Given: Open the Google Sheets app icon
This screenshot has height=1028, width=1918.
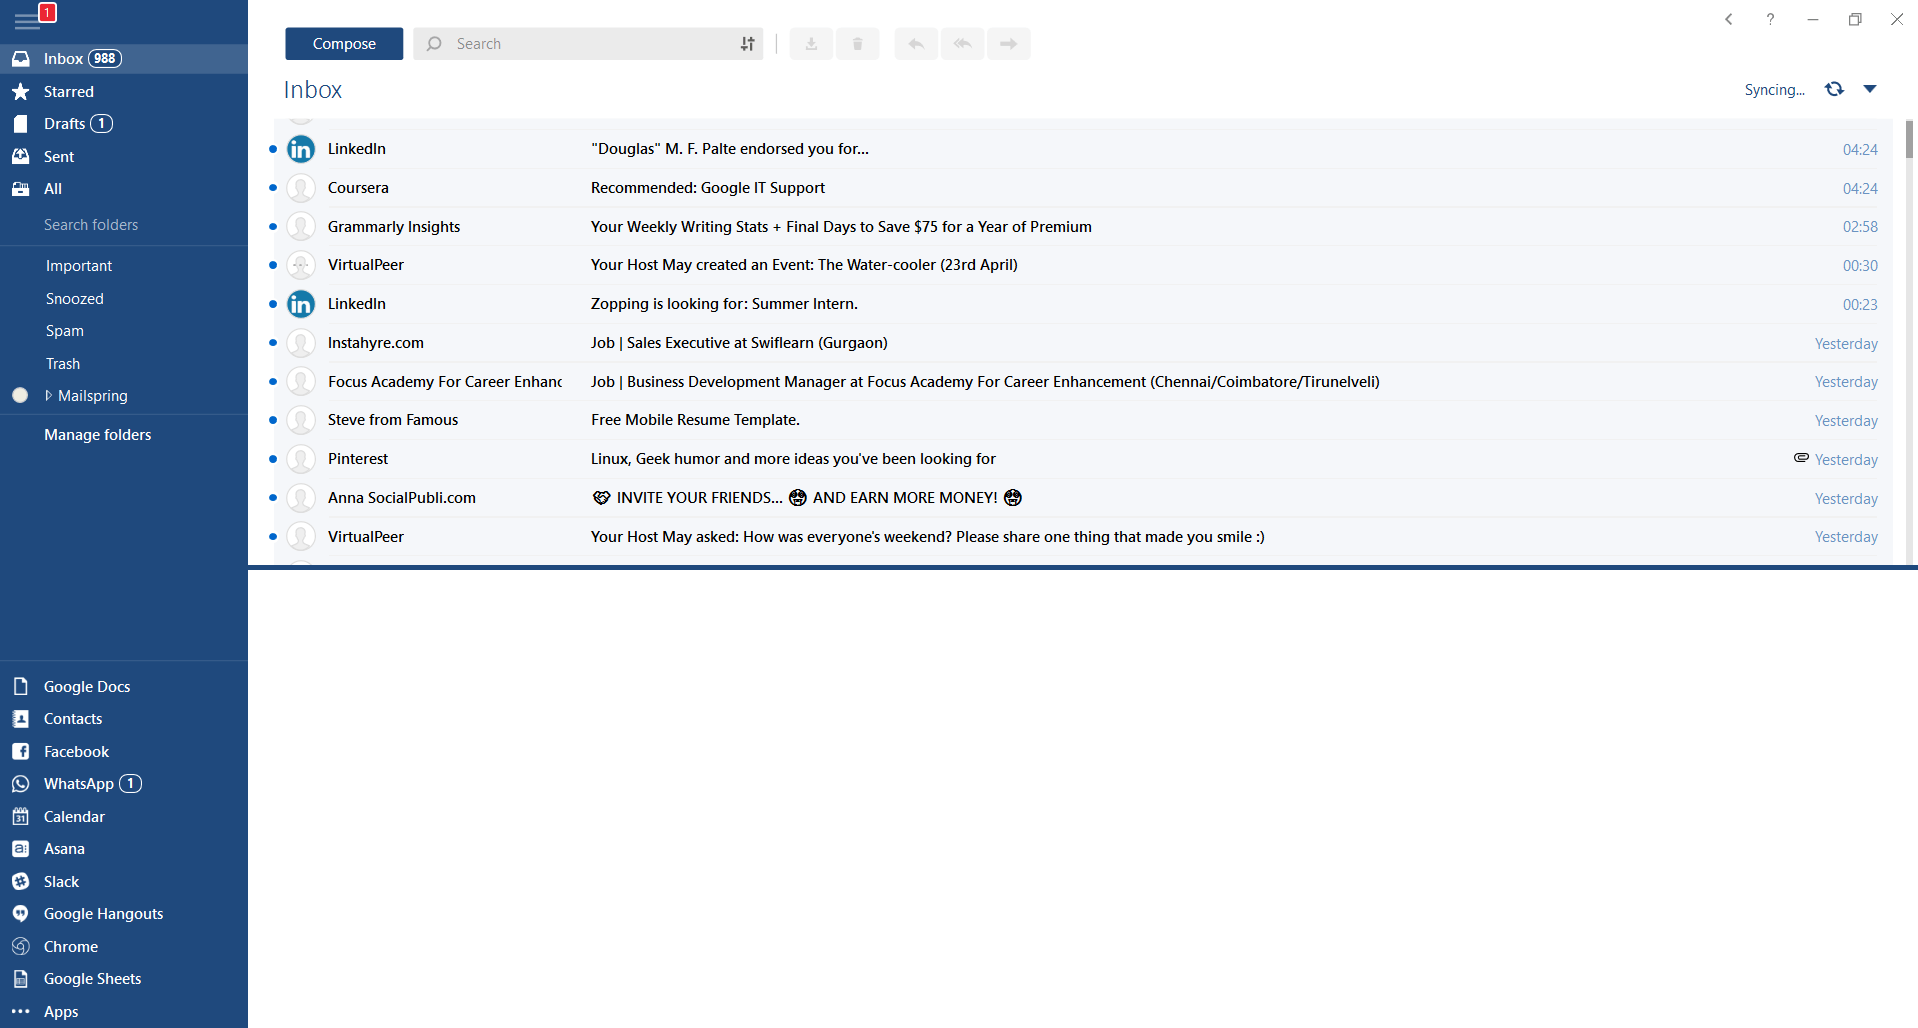Looking at the screenshot, I should 21,979.
